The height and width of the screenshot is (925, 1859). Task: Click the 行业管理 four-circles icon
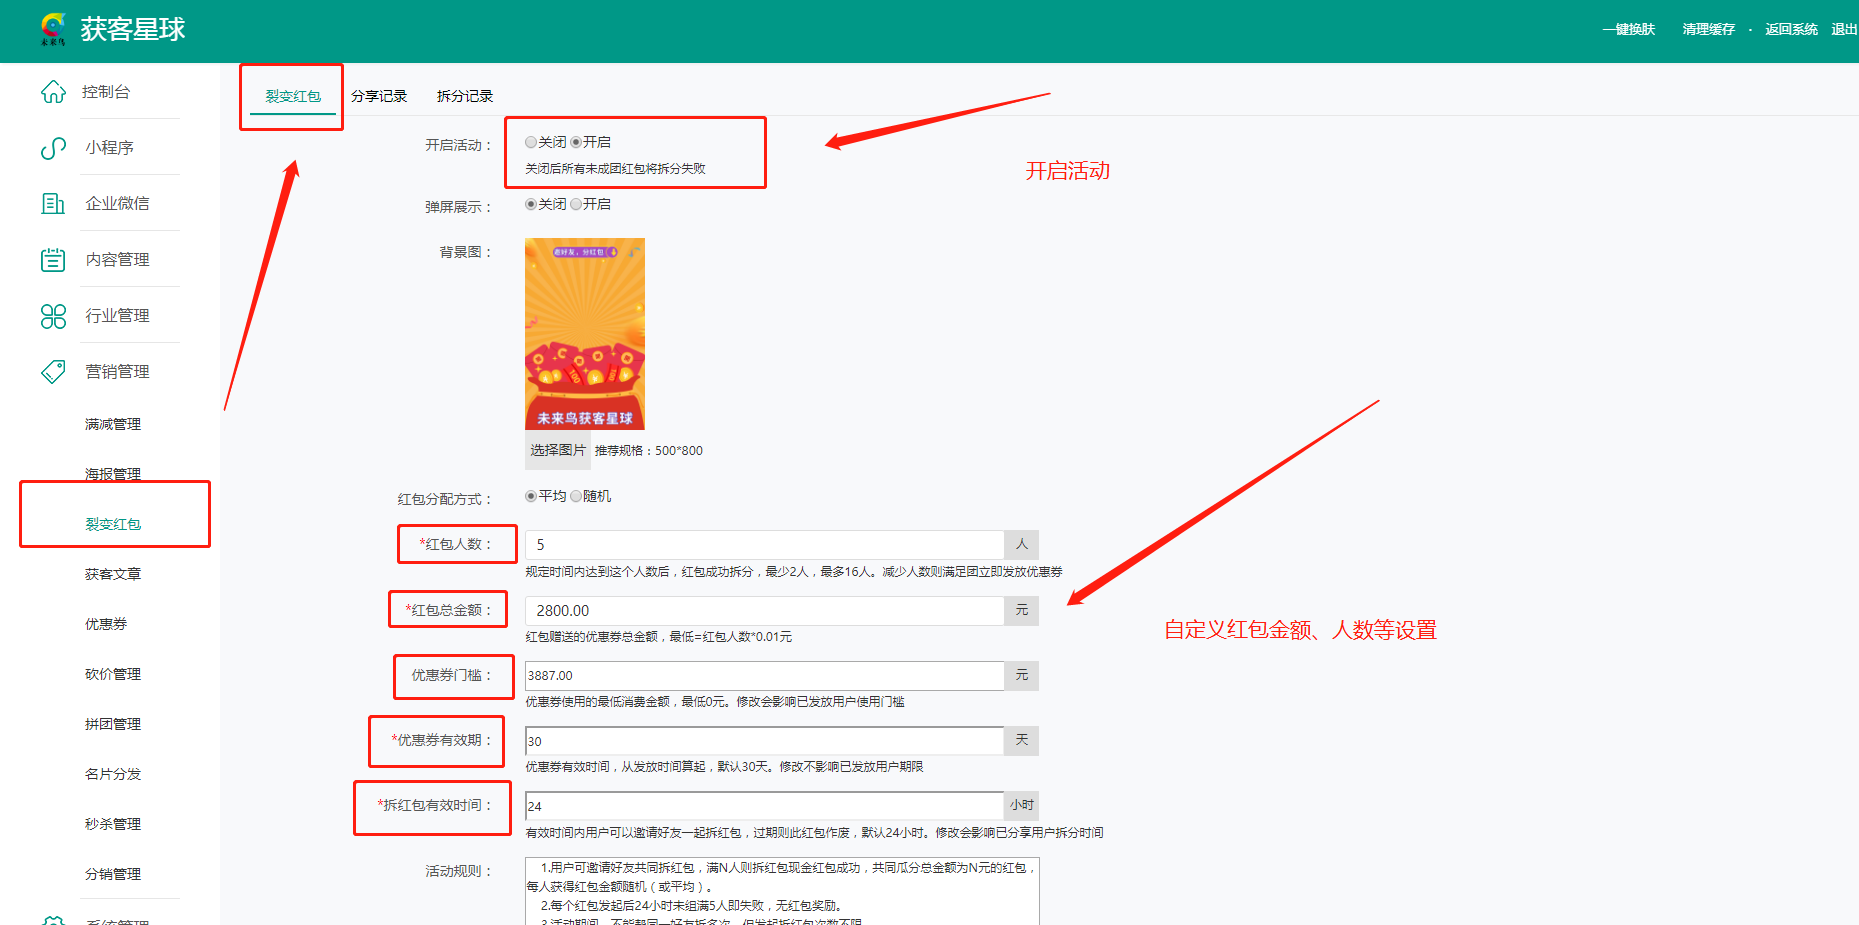(53, 316)
